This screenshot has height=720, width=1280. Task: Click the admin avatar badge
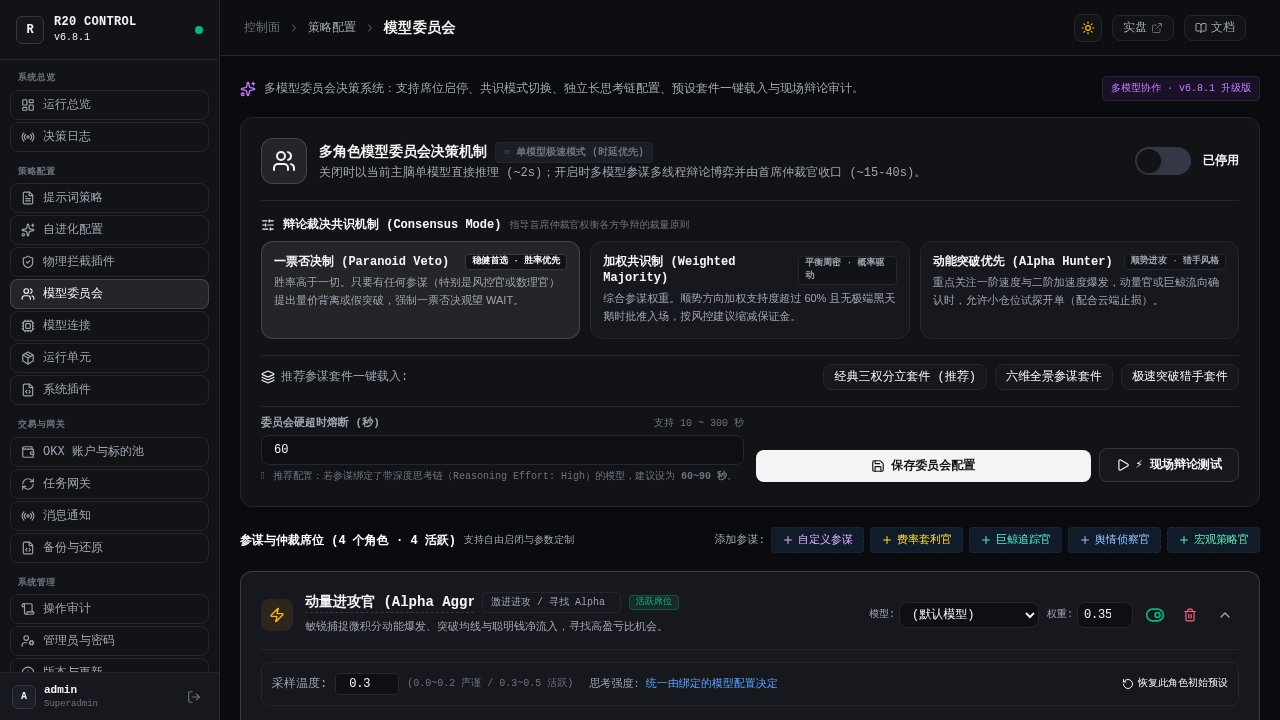click(x=24, y=697)
